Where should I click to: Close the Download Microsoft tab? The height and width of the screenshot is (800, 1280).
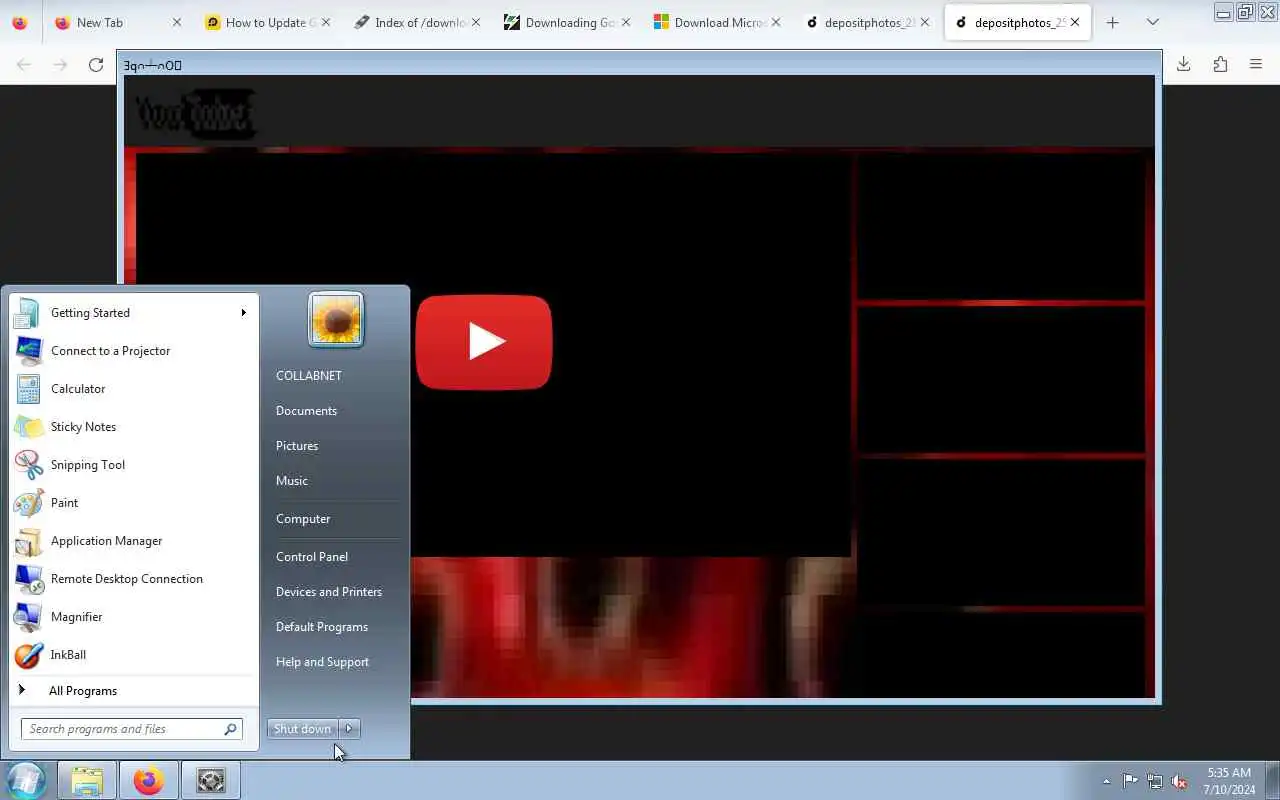pos(775,22)
